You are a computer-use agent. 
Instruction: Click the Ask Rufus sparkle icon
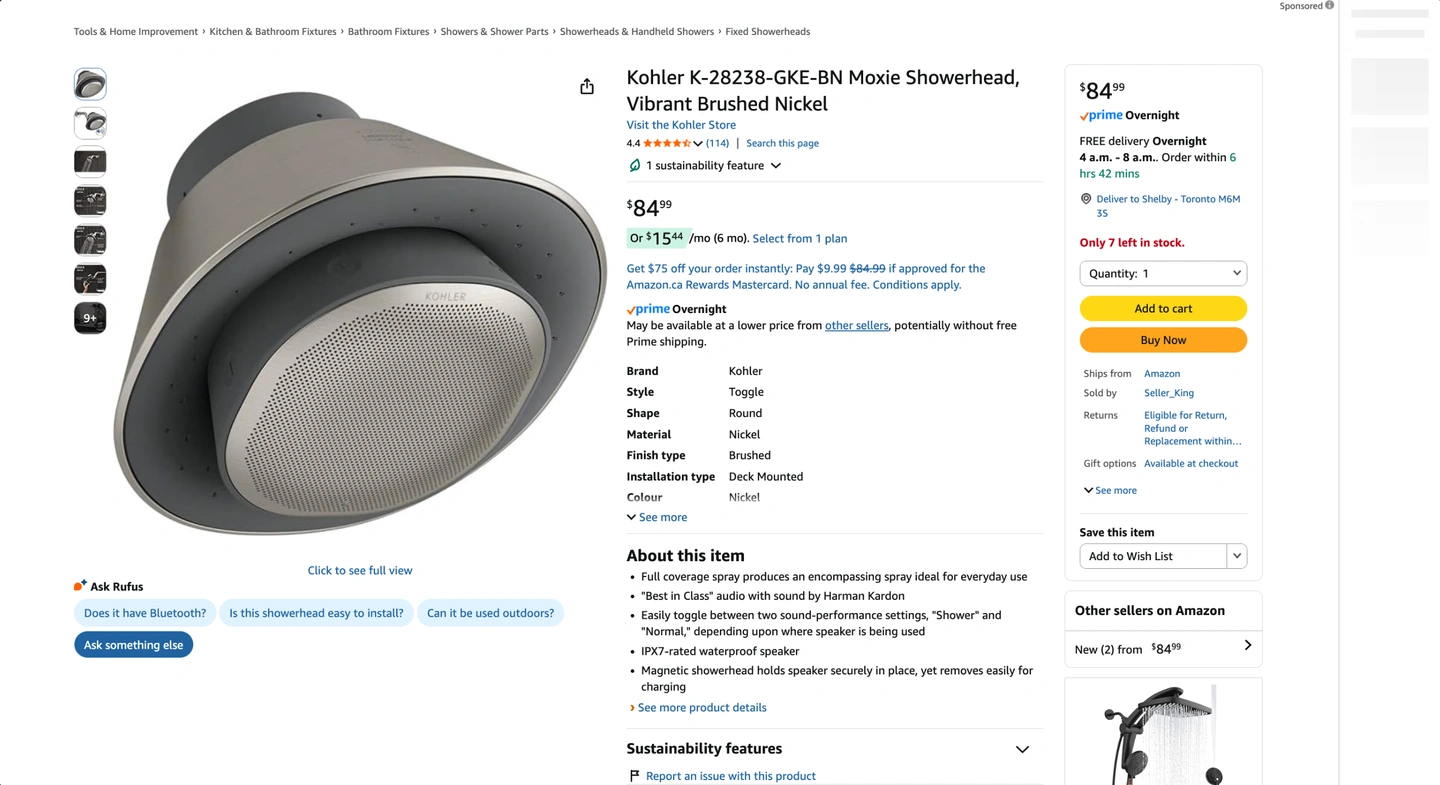[80, 586]
